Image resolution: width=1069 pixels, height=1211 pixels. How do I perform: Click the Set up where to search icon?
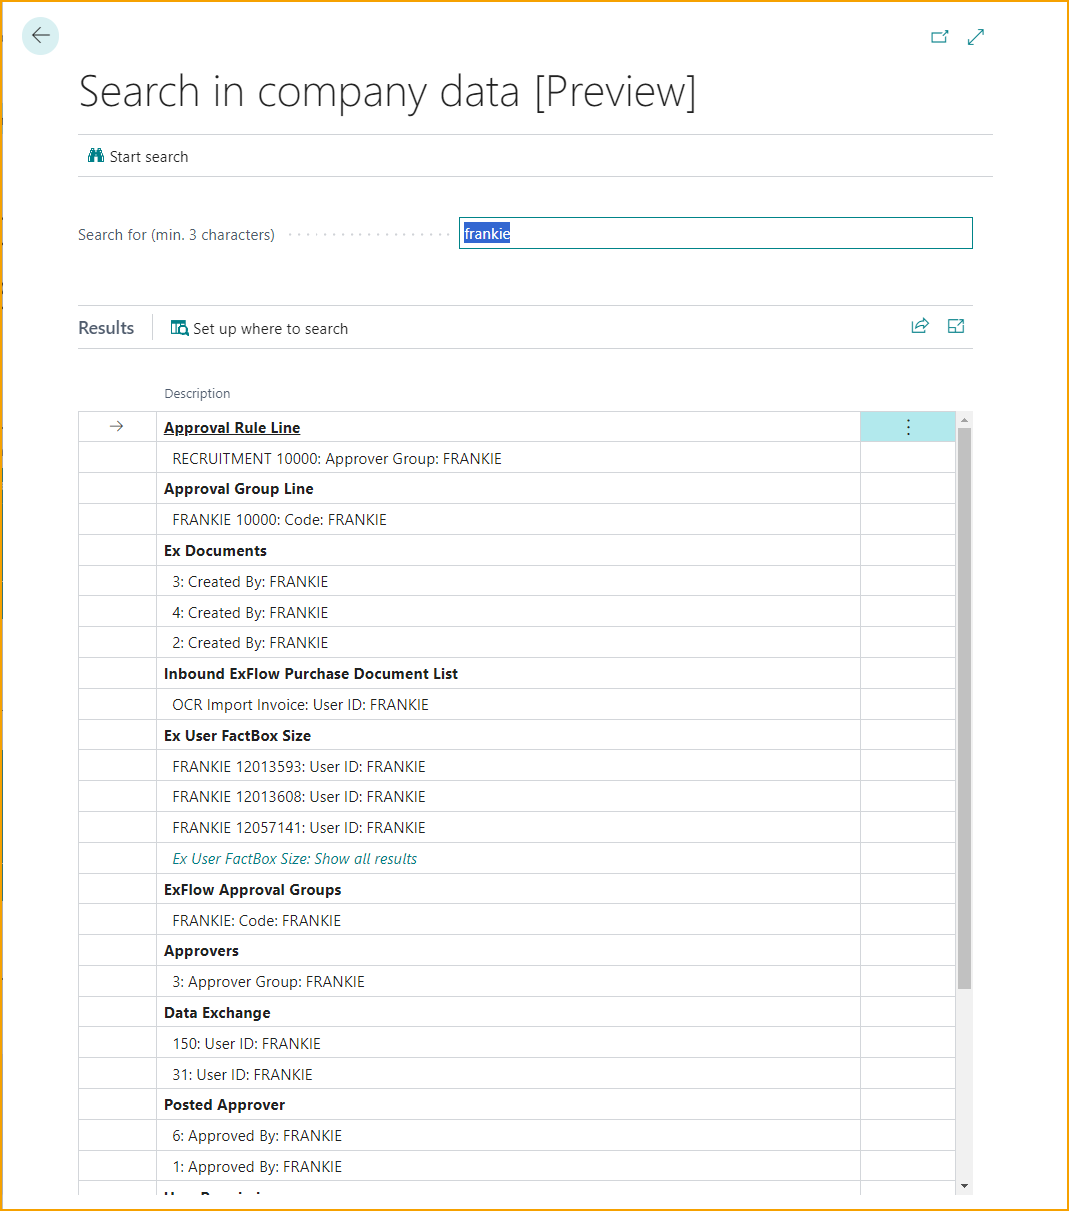[x=180, y=328]
